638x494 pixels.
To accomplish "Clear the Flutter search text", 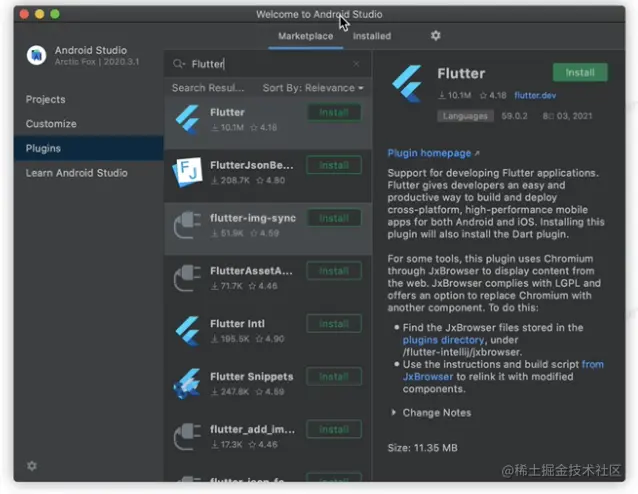I will click(356, 64).
